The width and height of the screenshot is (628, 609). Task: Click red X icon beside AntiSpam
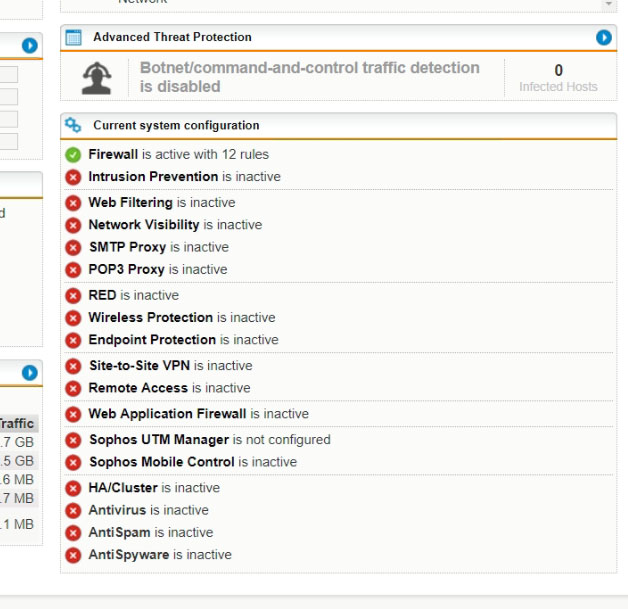pyautogui.click(x=73, y=533)
